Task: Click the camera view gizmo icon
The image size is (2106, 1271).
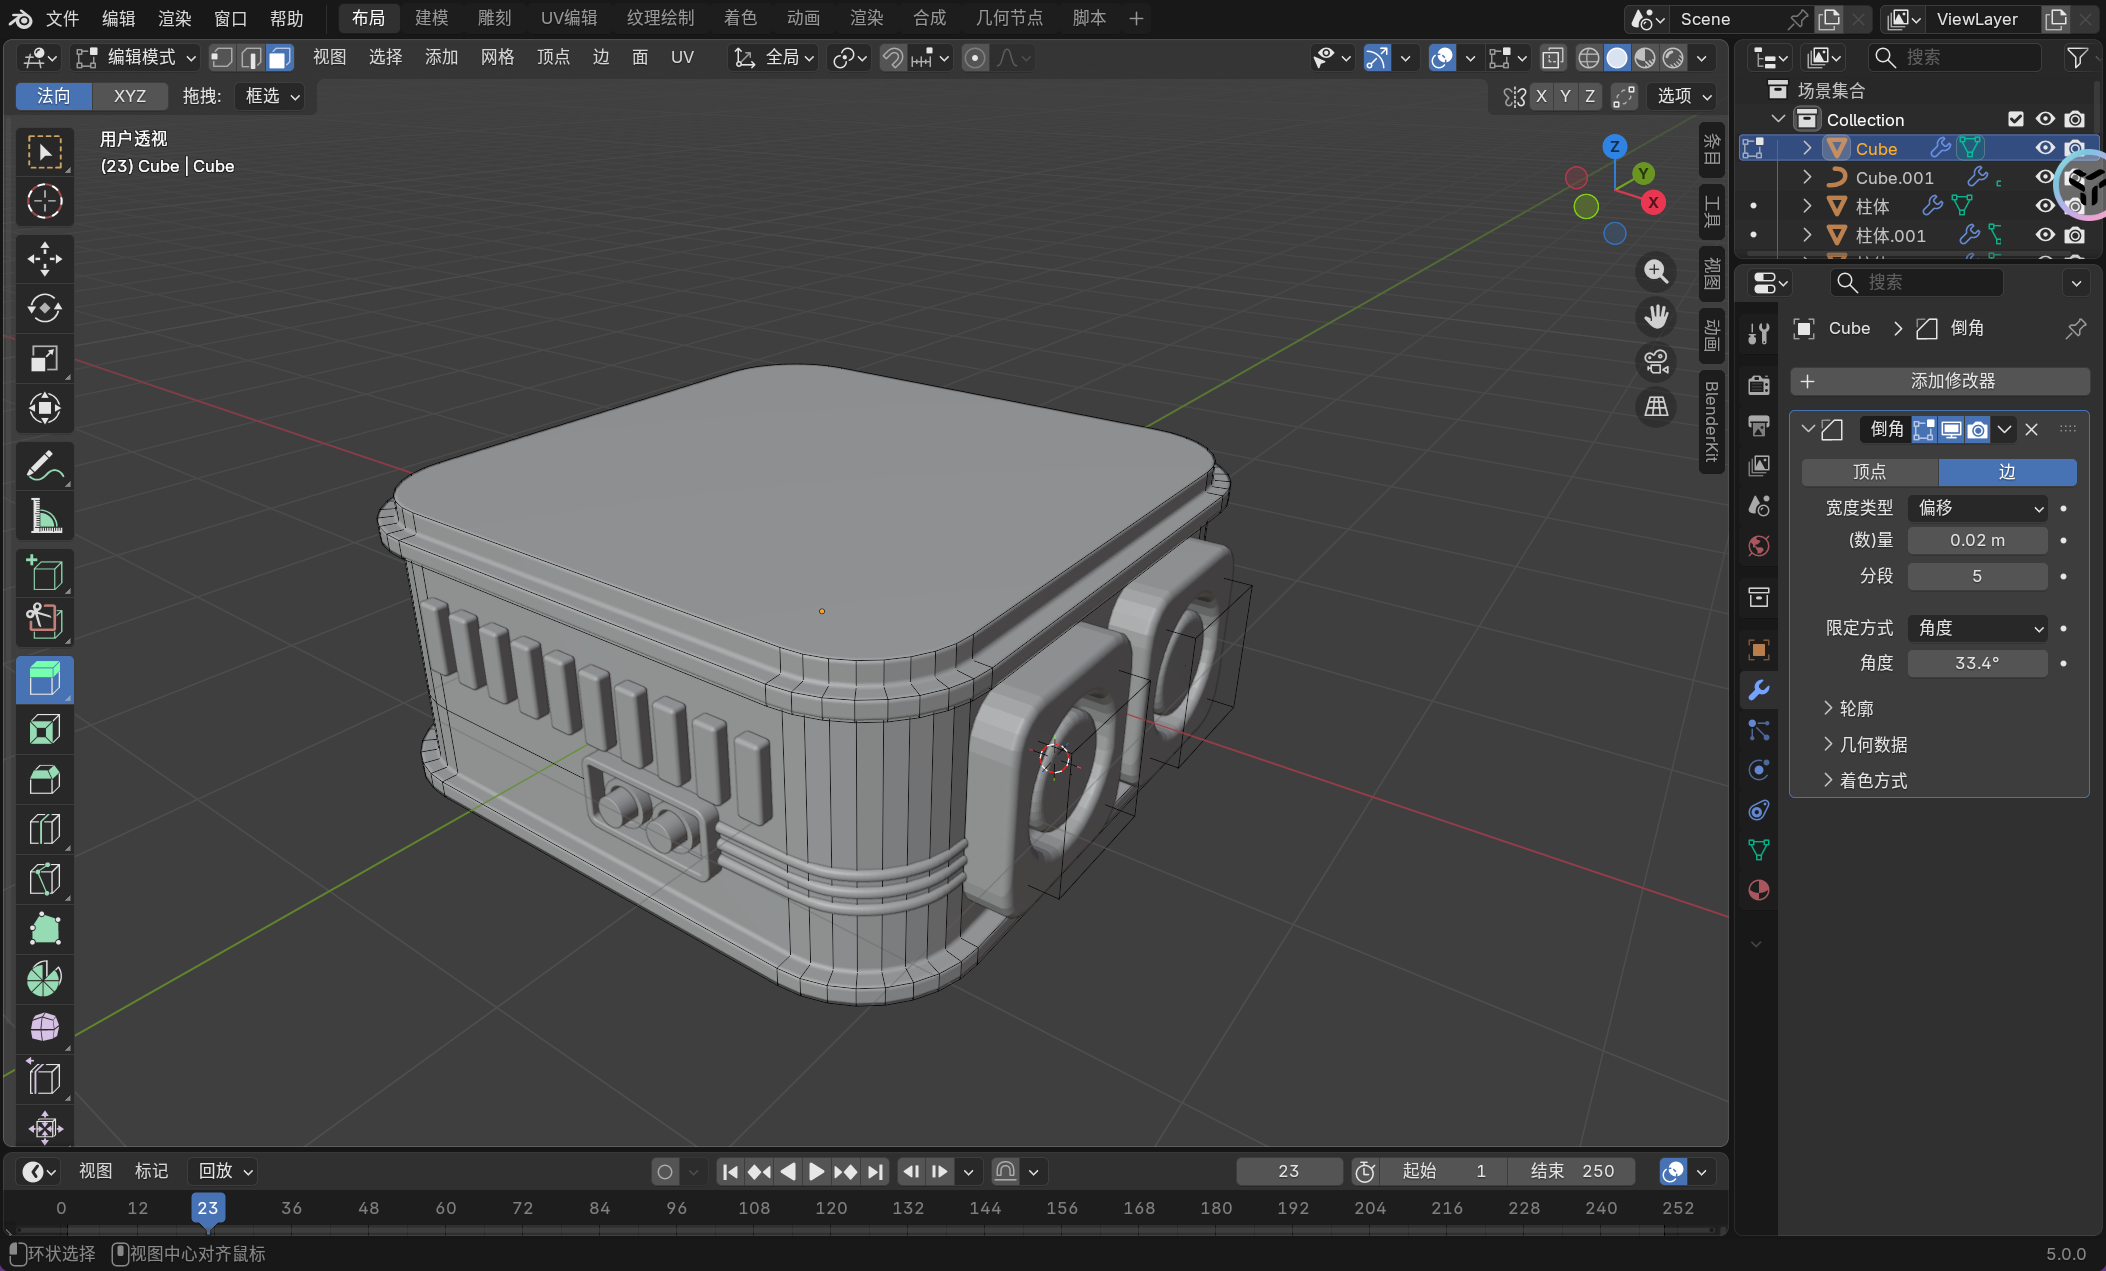Action: tap(1656, 362)
